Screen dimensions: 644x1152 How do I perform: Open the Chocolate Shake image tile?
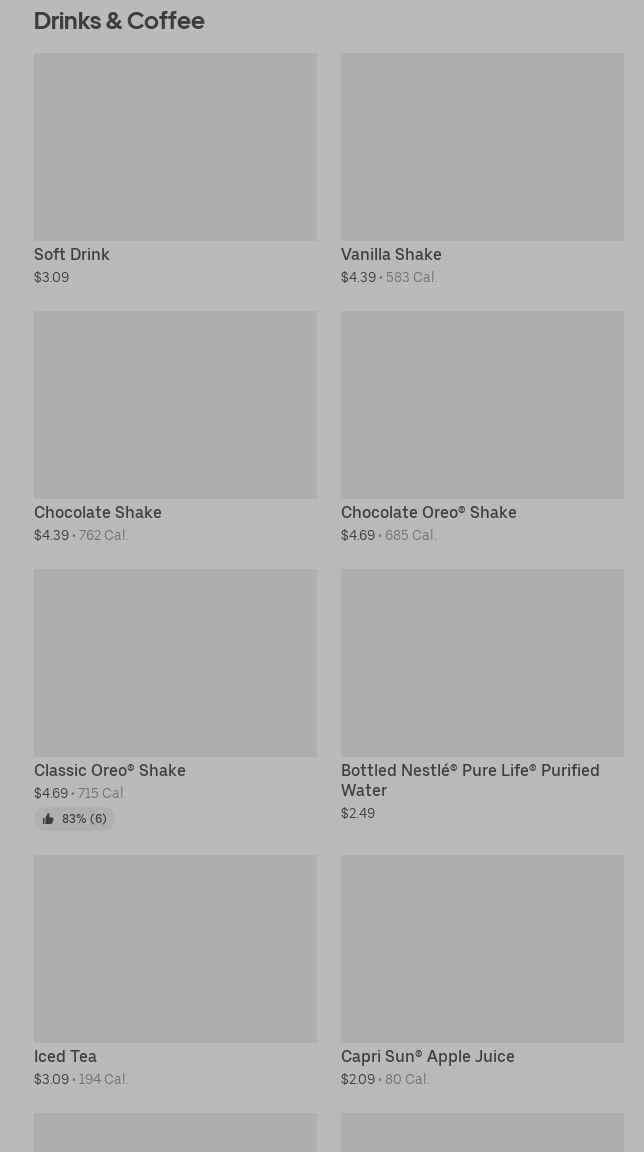tap(175, 405)
